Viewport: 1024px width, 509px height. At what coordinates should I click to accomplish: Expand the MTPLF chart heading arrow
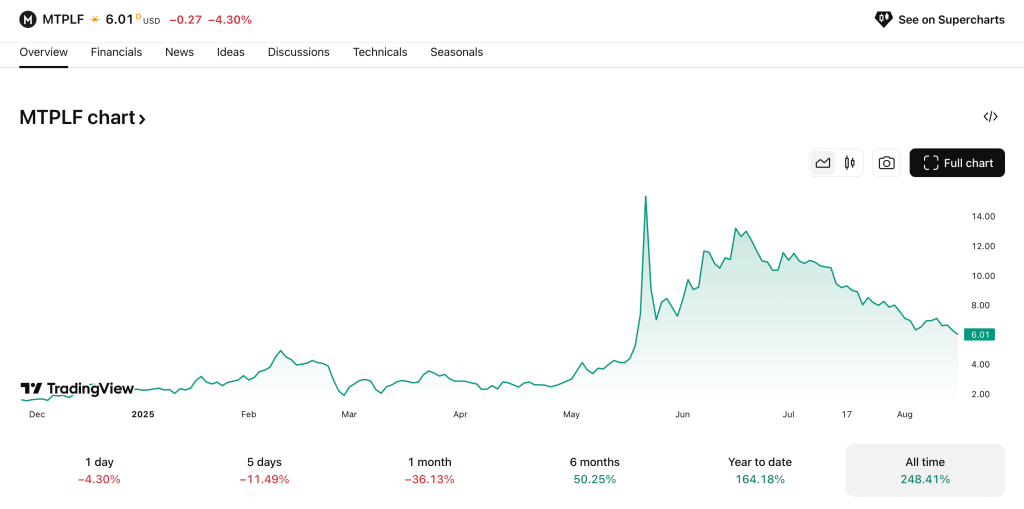(142, 119)
